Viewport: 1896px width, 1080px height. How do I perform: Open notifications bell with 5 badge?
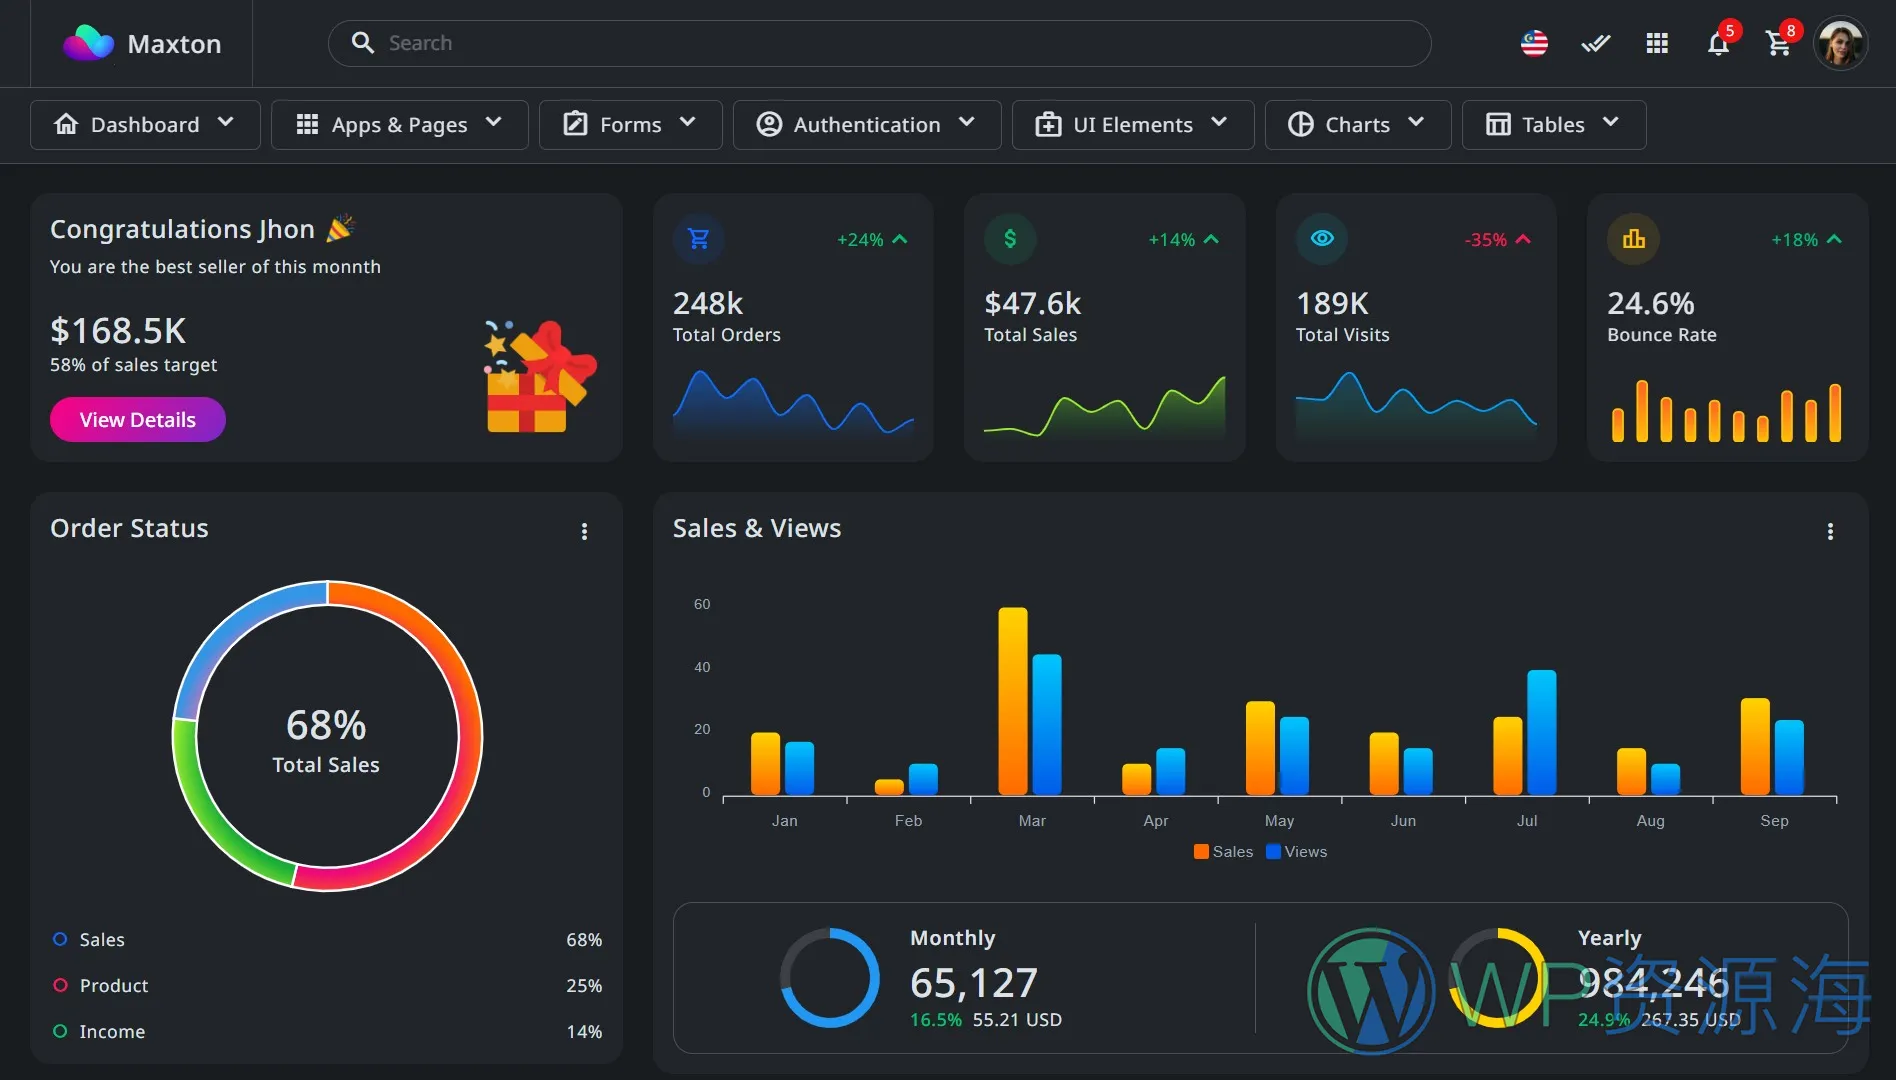tap(1718, 44)
